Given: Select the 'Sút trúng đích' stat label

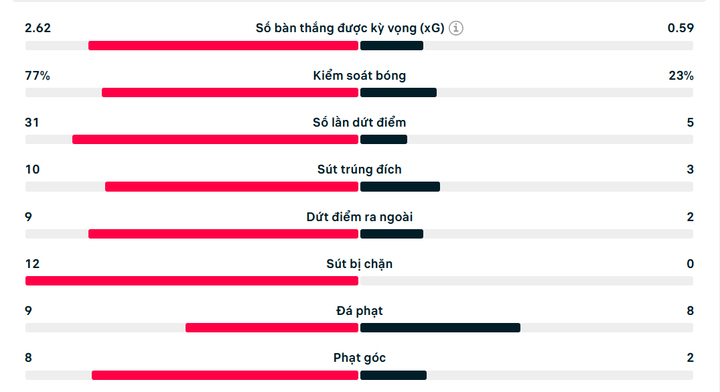Looking at the screenshot, I should point(360,169).
